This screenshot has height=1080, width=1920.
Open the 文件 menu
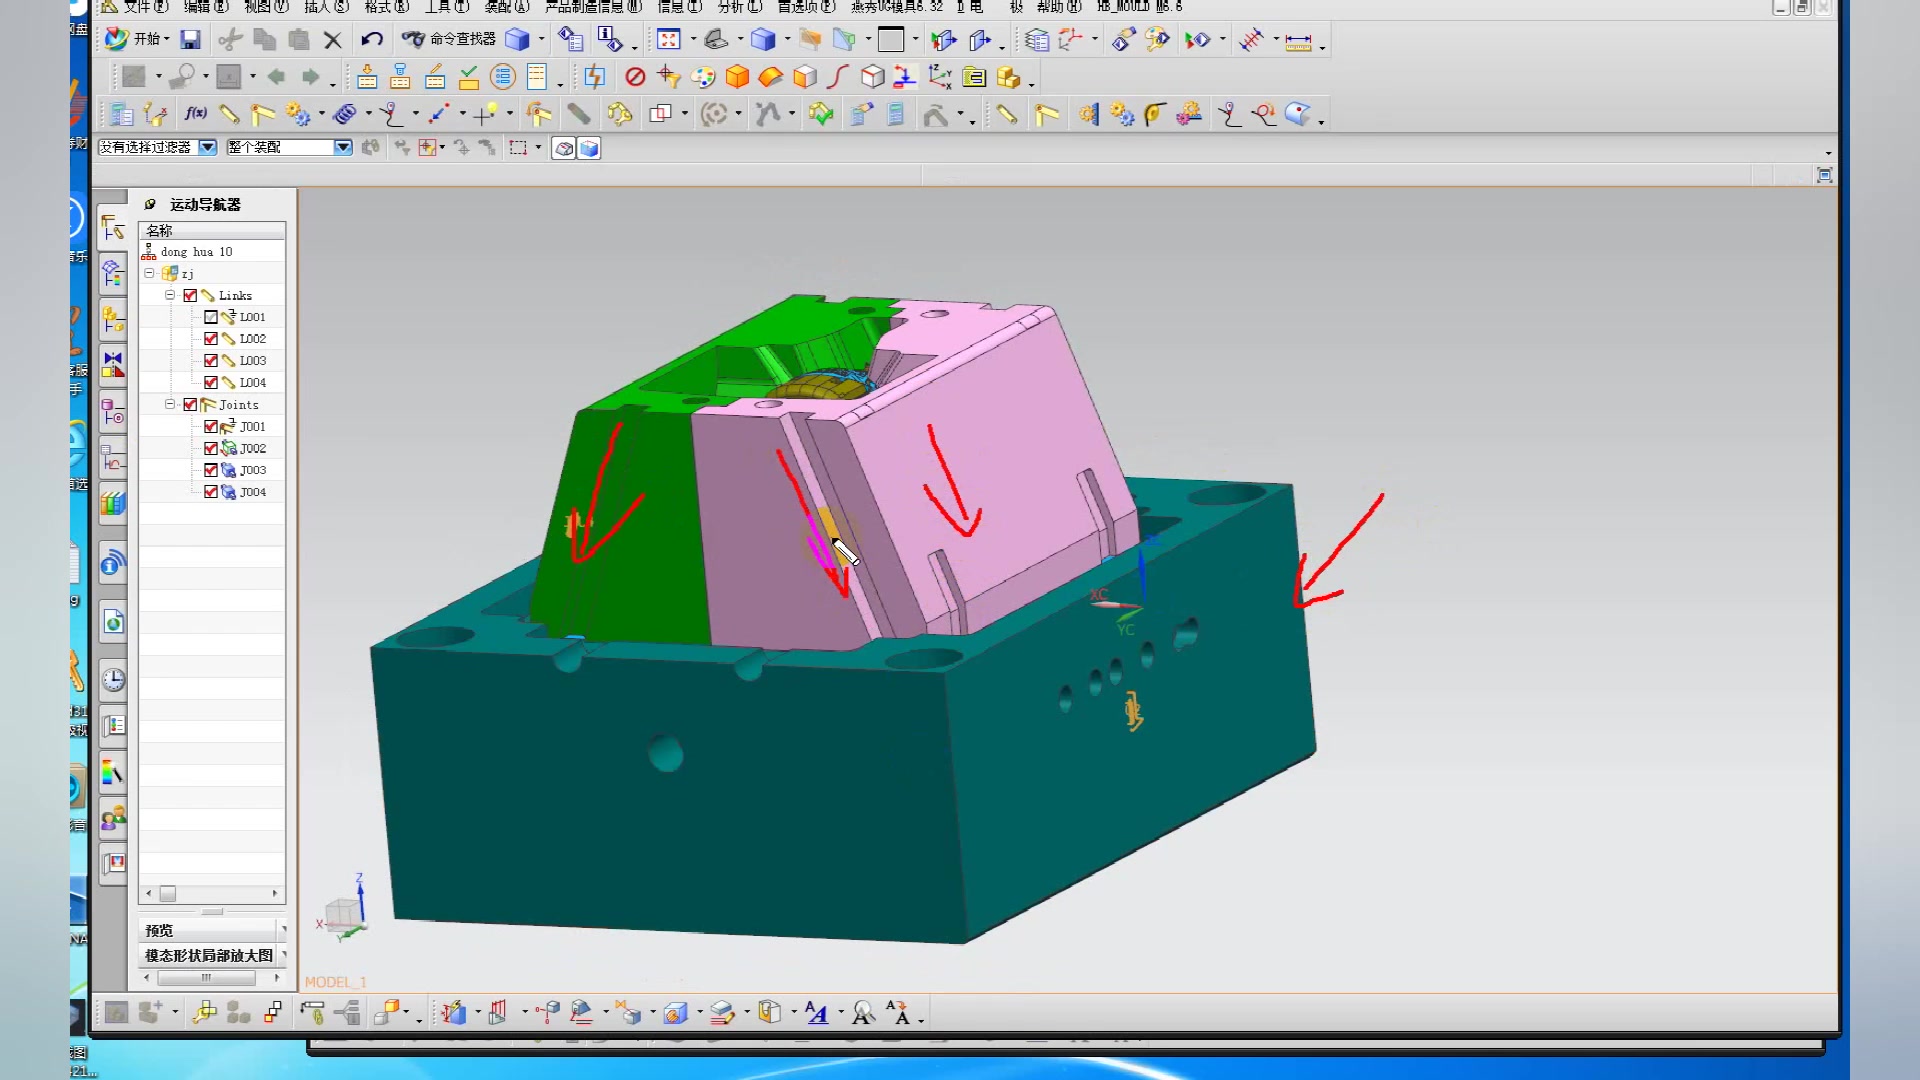pyautogui.click(x=145, y=7)
